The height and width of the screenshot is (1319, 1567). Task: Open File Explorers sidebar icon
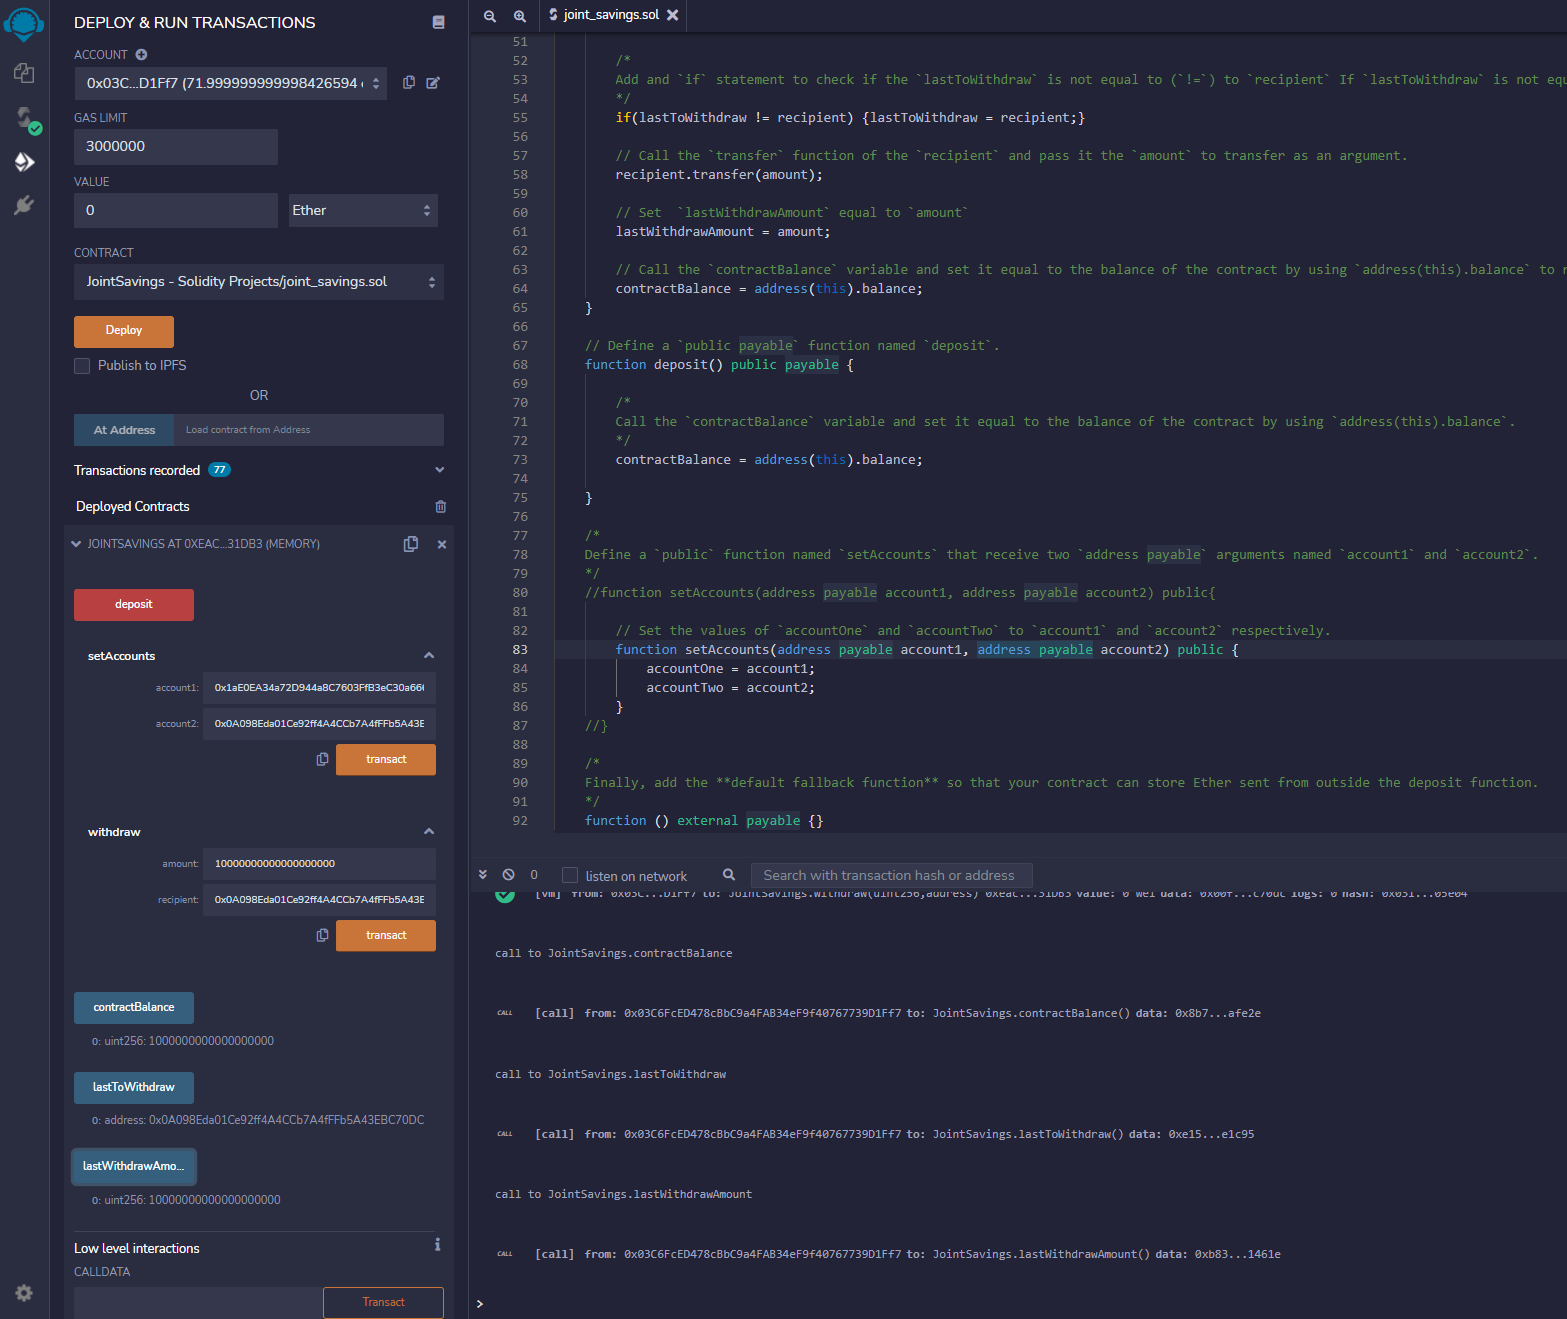pos(24,73)
